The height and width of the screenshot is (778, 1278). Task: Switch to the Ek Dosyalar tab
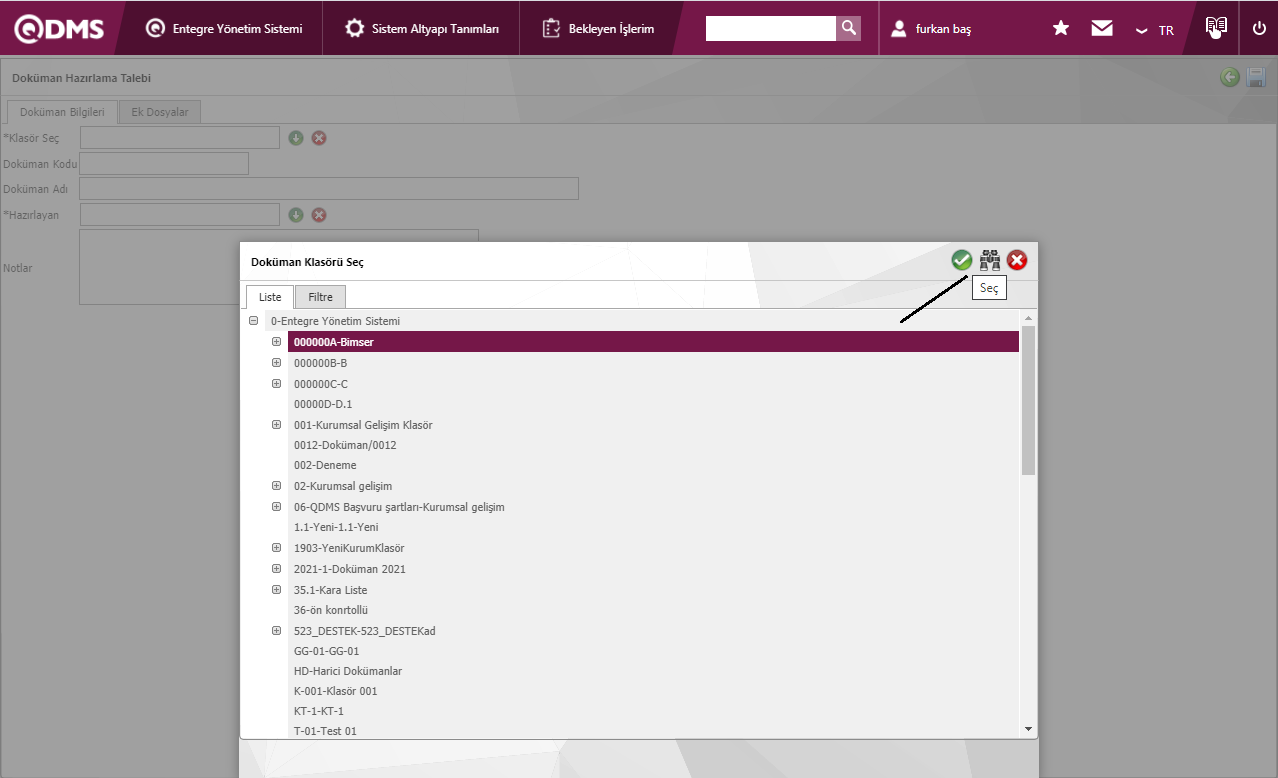pos(160,112)
